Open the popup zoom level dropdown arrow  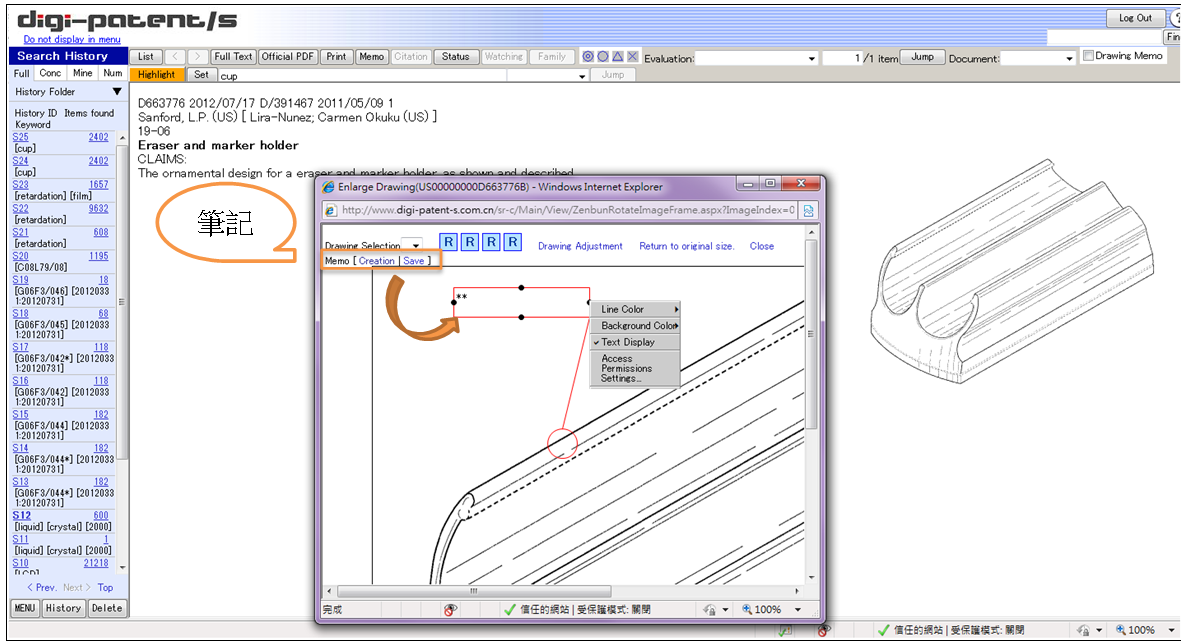pos(798,610)
